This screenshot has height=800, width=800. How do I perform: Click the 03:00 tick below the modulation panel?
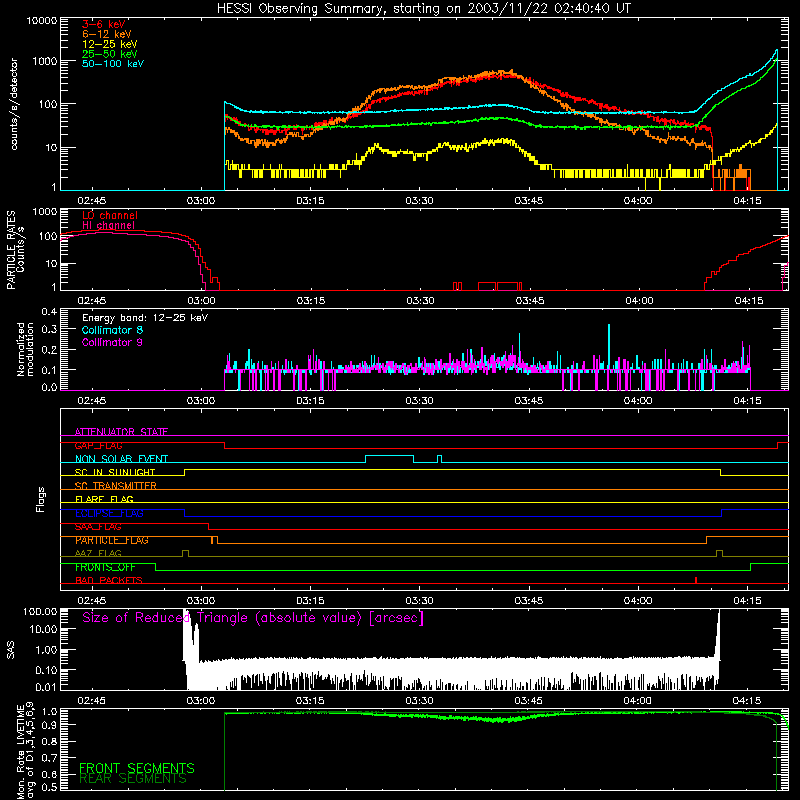[201, 401]
